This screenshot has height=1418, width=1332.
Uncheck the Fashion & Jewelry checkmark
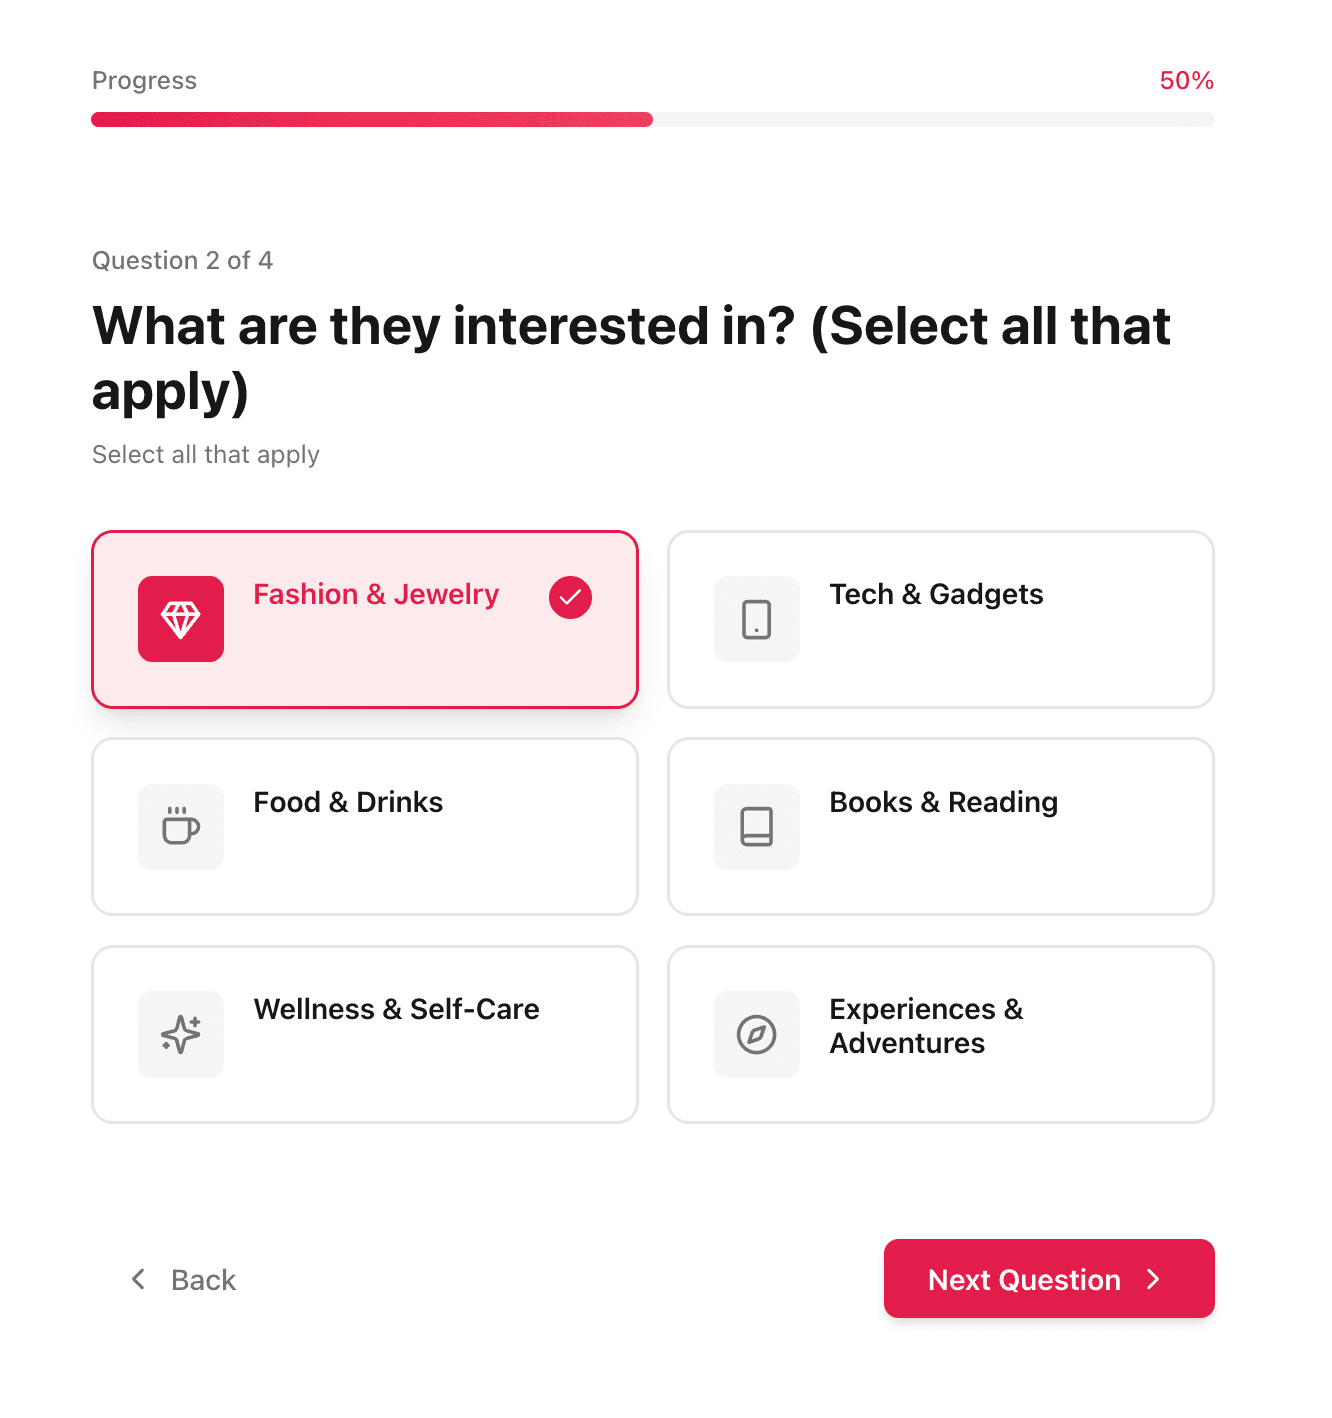(x=570, y=597)
